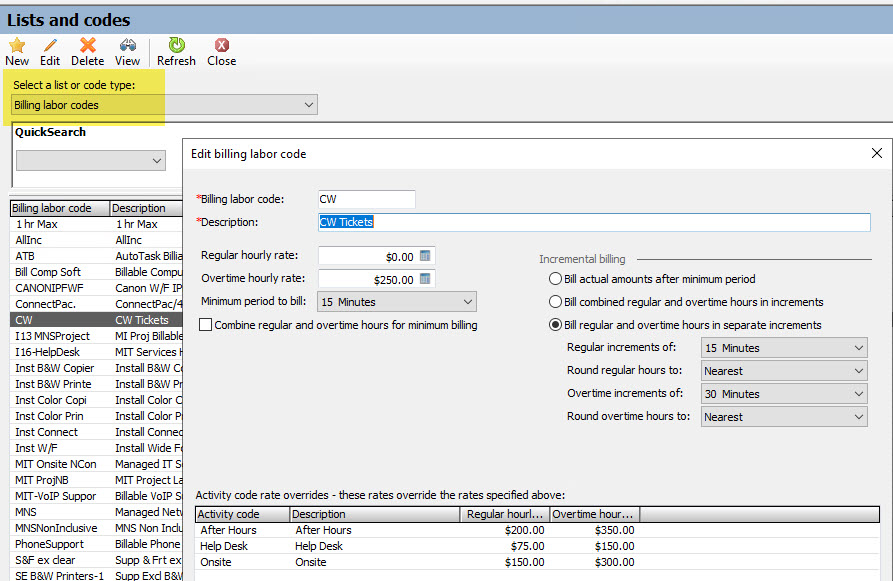
Task: Select the After Hours activity code row
Action: tap(537, 530)
